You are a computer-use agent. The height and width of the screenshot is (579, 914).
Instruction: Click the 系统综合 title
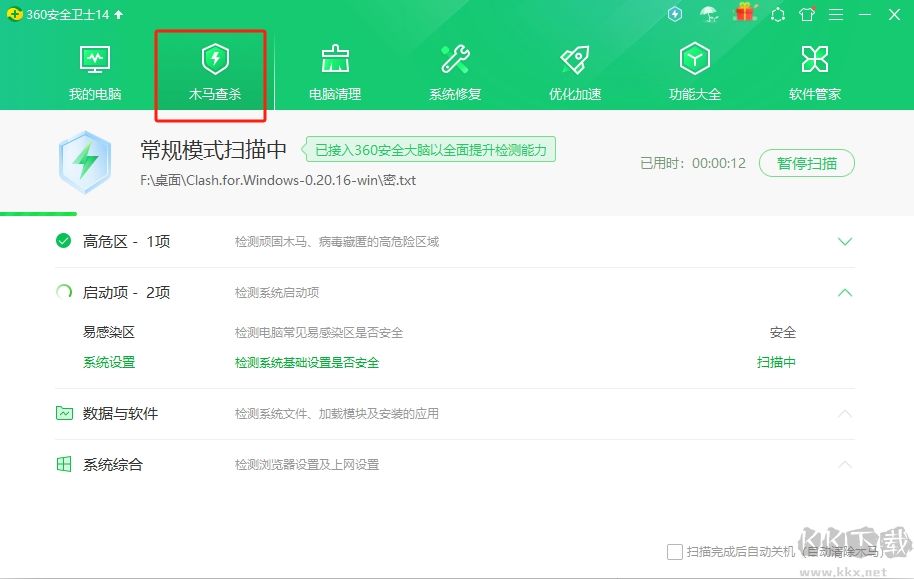(113, 465)
